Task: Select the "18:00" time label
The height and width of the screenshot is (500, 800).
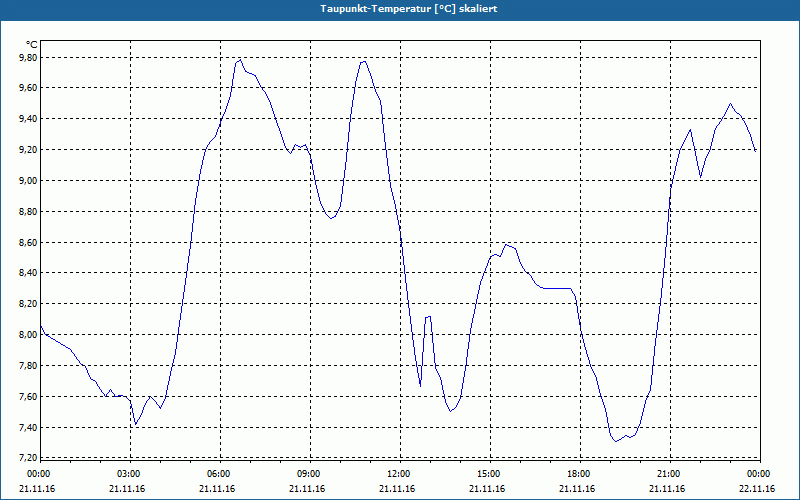Action: click(x=580, y=474)
